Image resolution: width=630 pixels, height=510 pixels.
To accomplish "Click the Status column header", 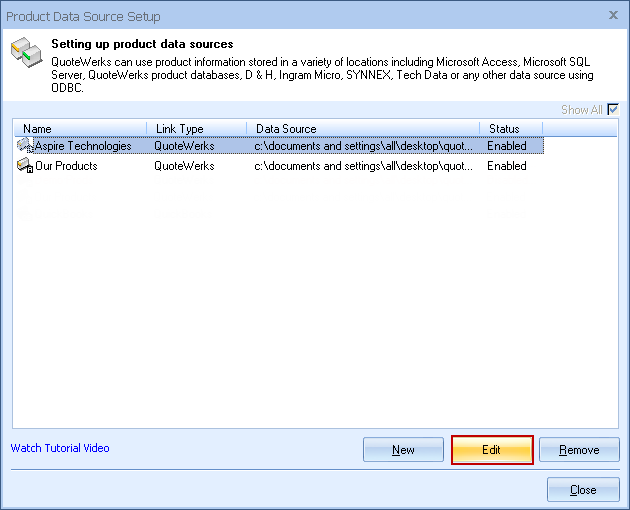I will [x=510, y=129].
